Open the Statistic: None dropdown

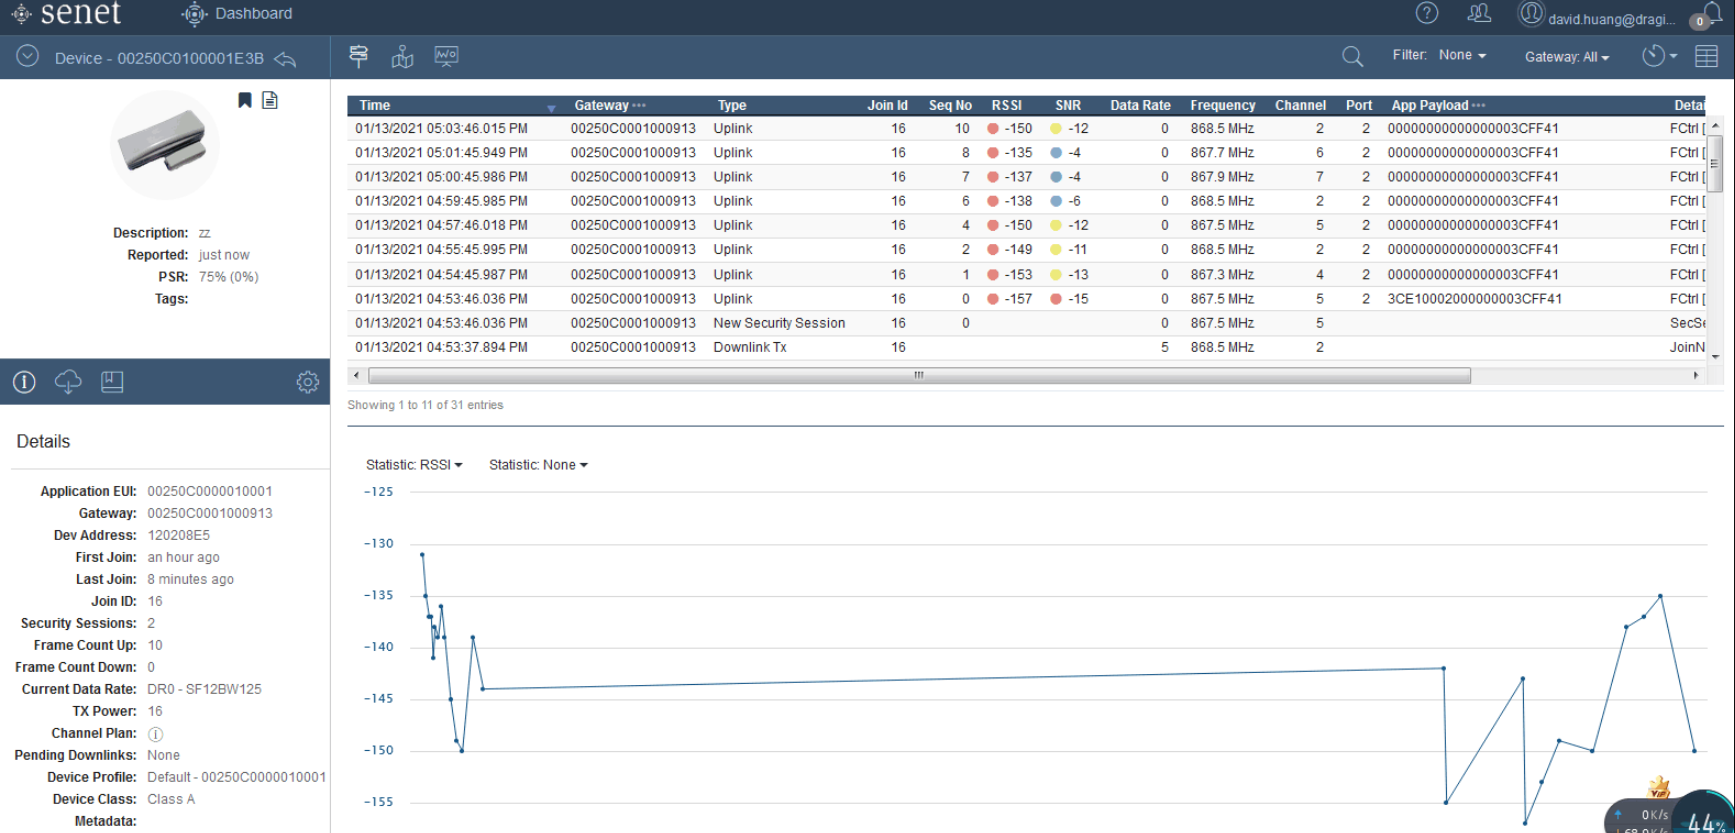538,465
